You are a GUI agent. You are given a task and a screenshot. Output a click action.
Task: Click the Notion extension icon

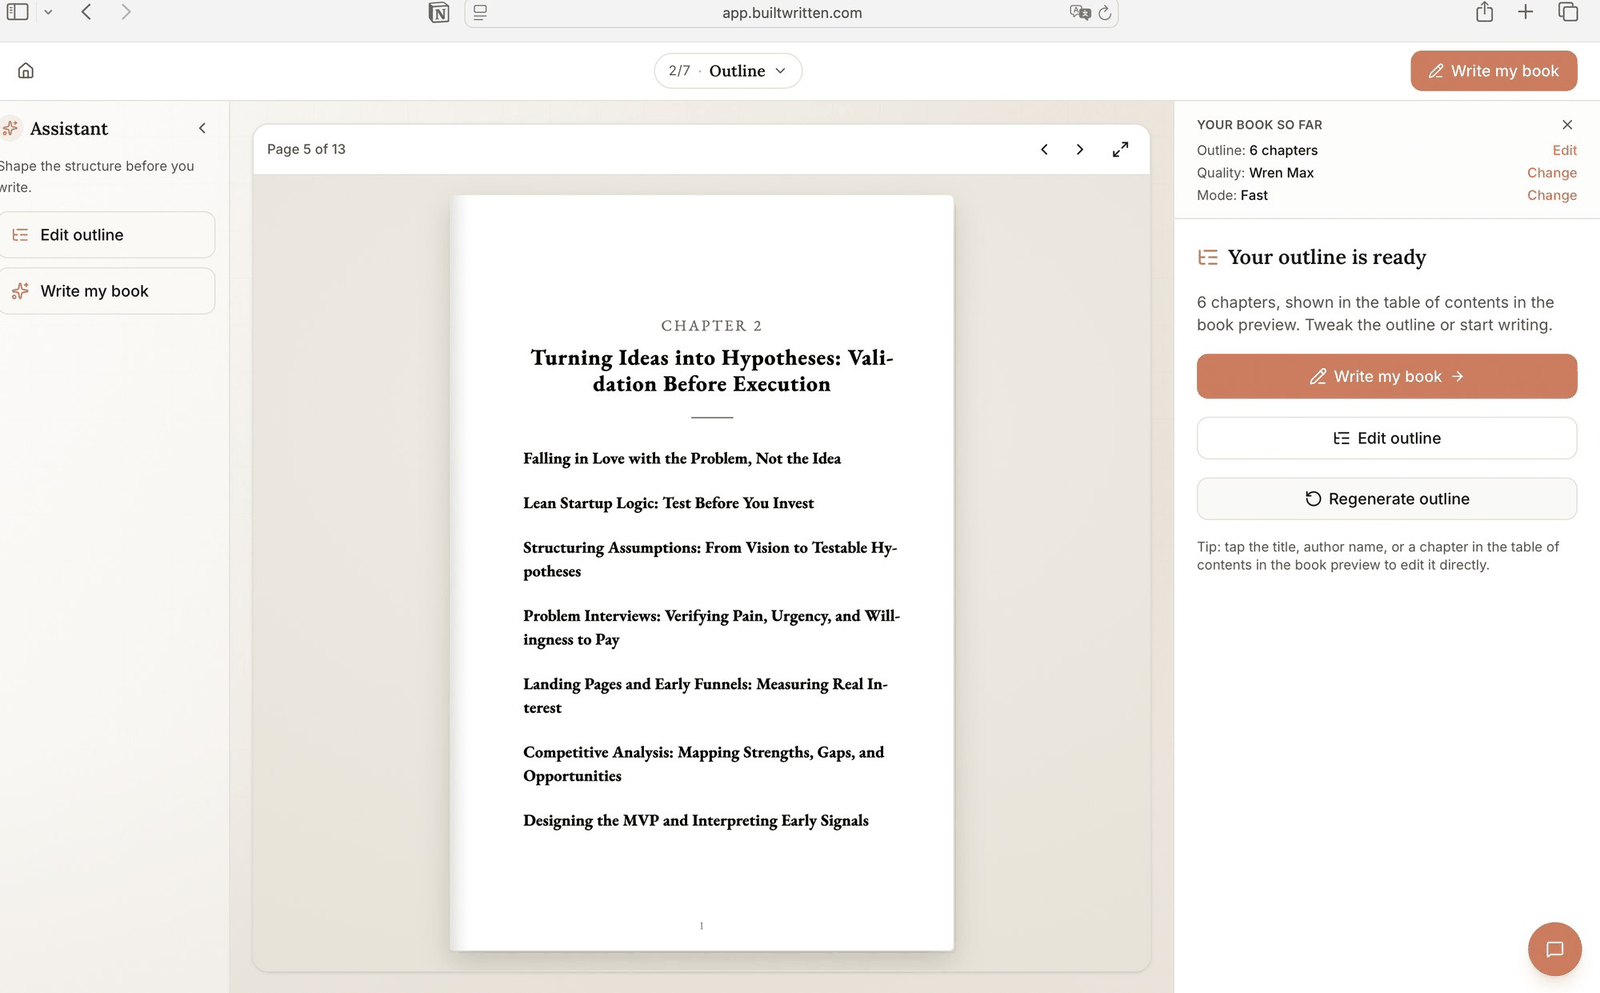click(x=438, y=13)
